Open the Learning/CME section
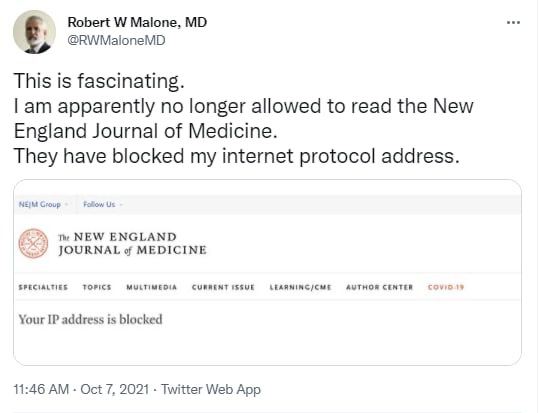 (x=300, y=287)
